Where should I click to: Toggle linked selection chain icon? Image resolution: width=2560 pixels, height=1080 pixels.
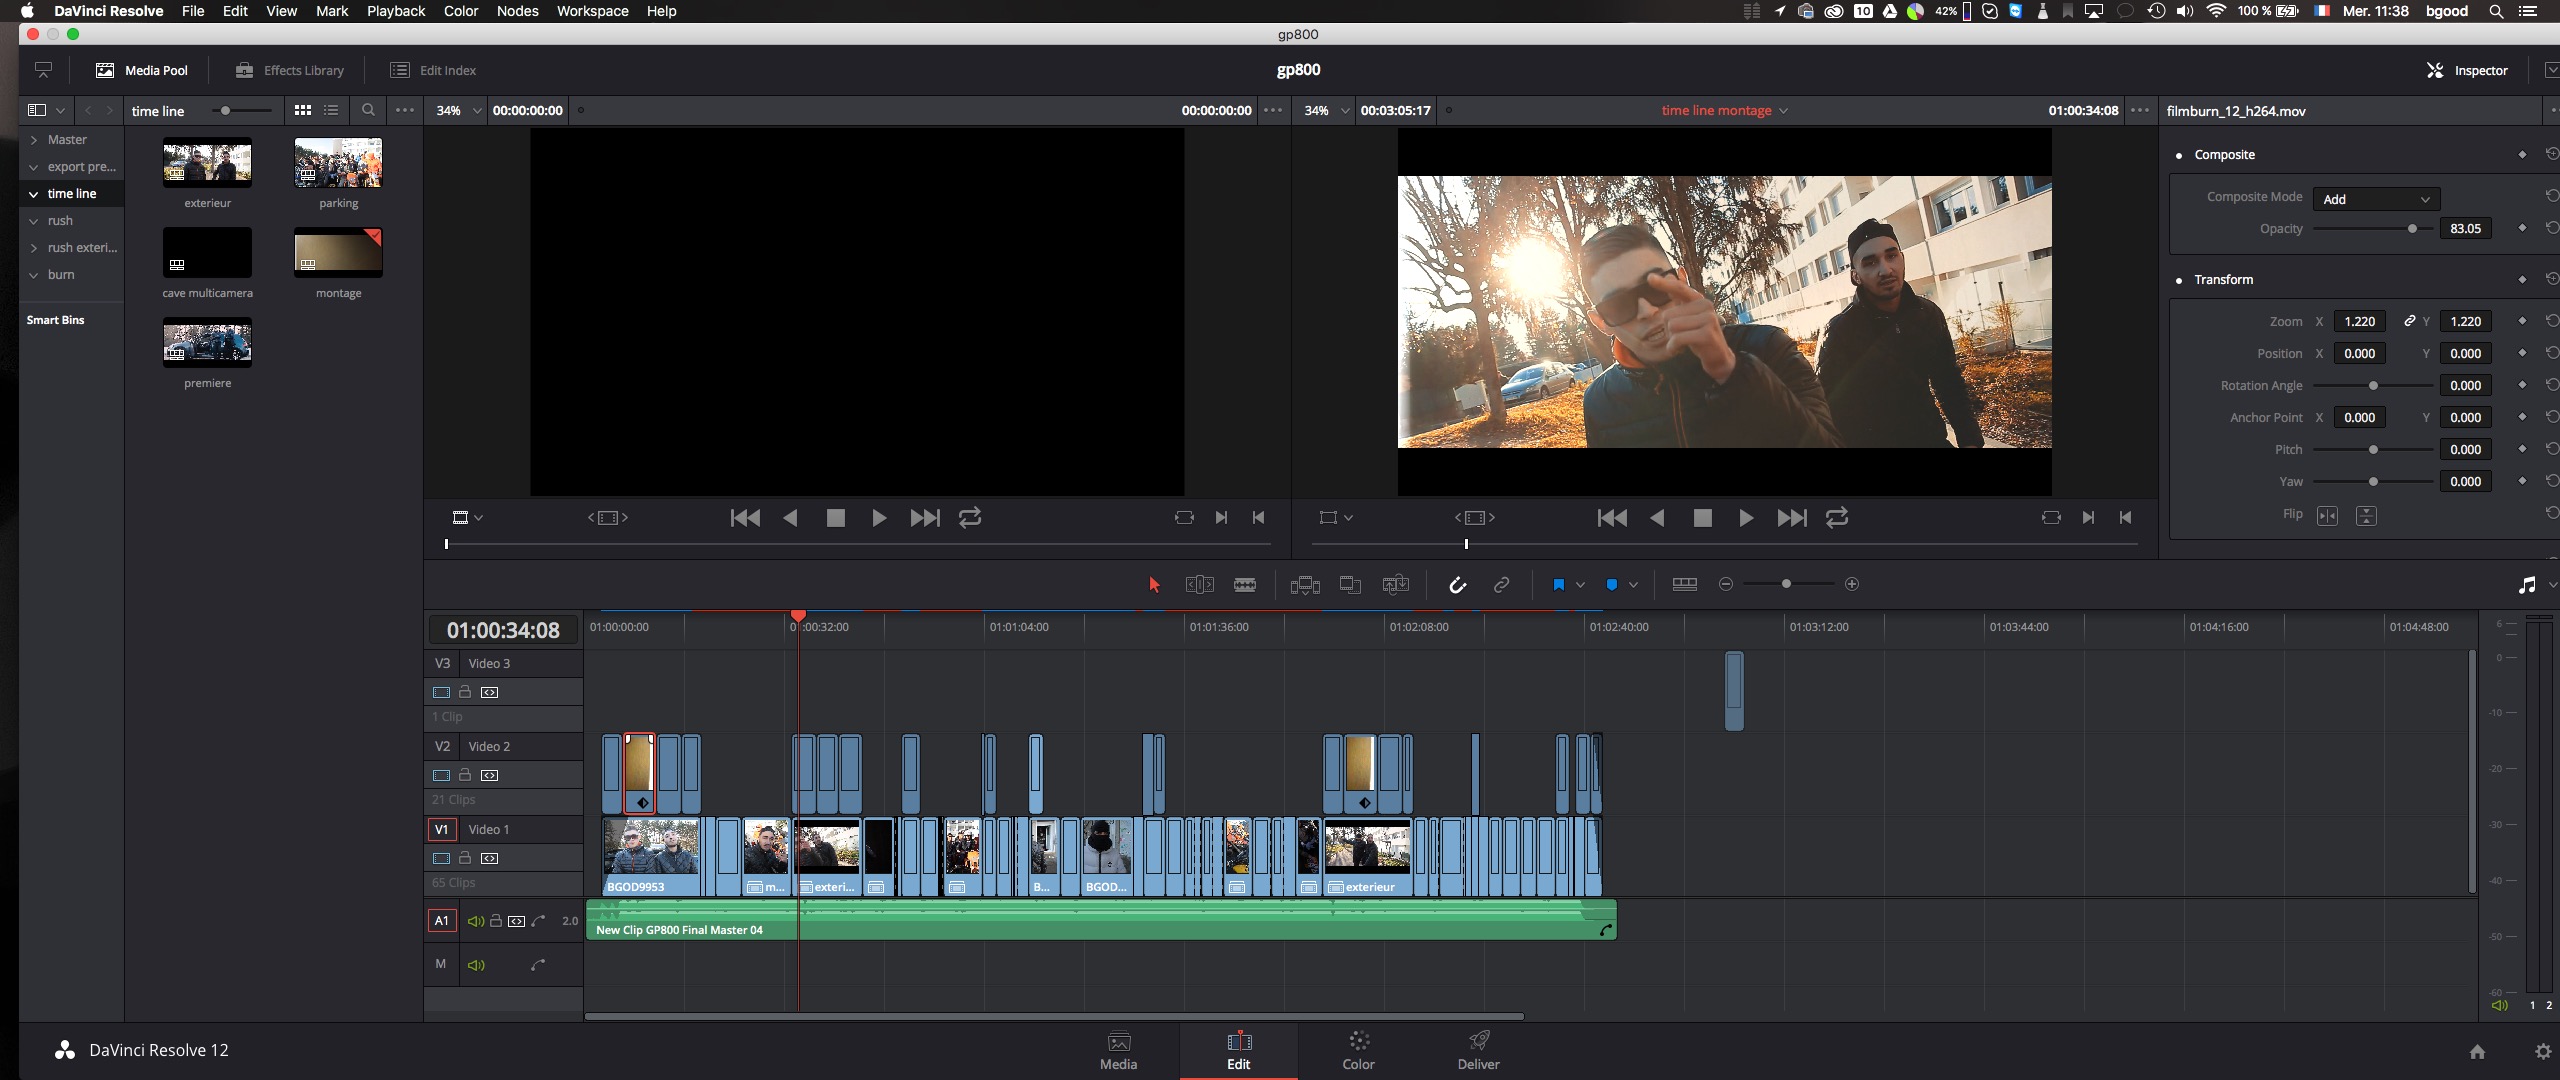(1501, 585)
